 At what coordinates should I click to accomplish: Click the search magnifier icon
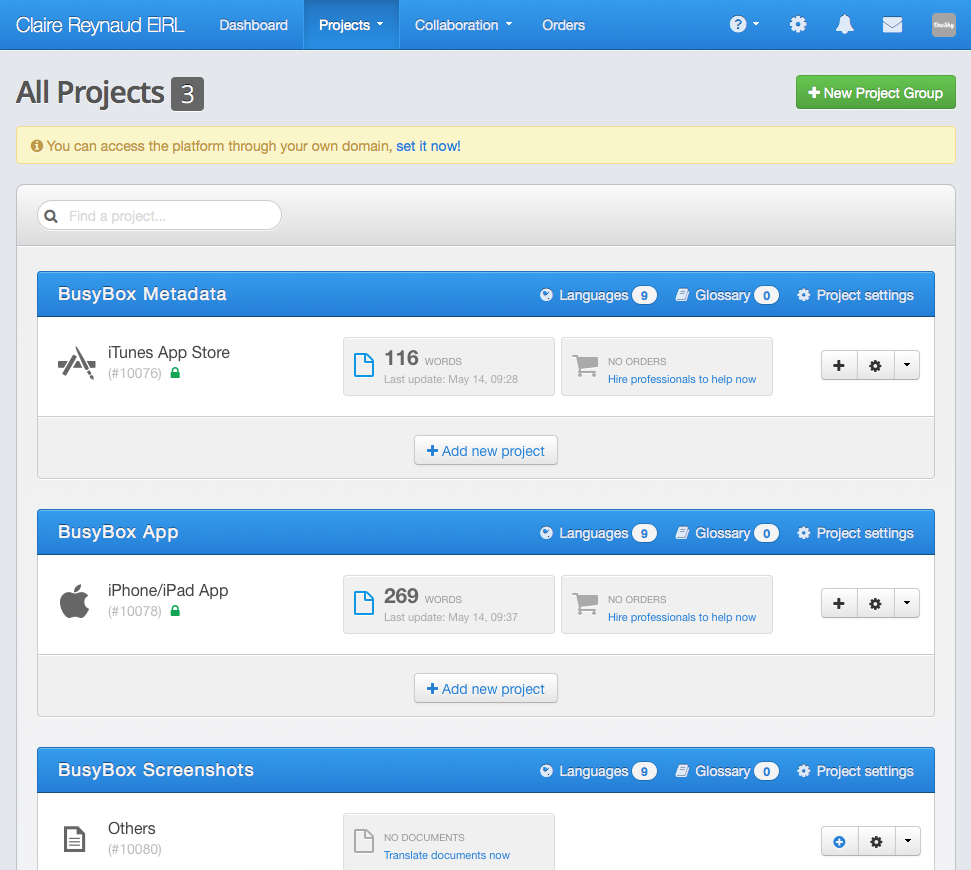click(x=51, y=216)
